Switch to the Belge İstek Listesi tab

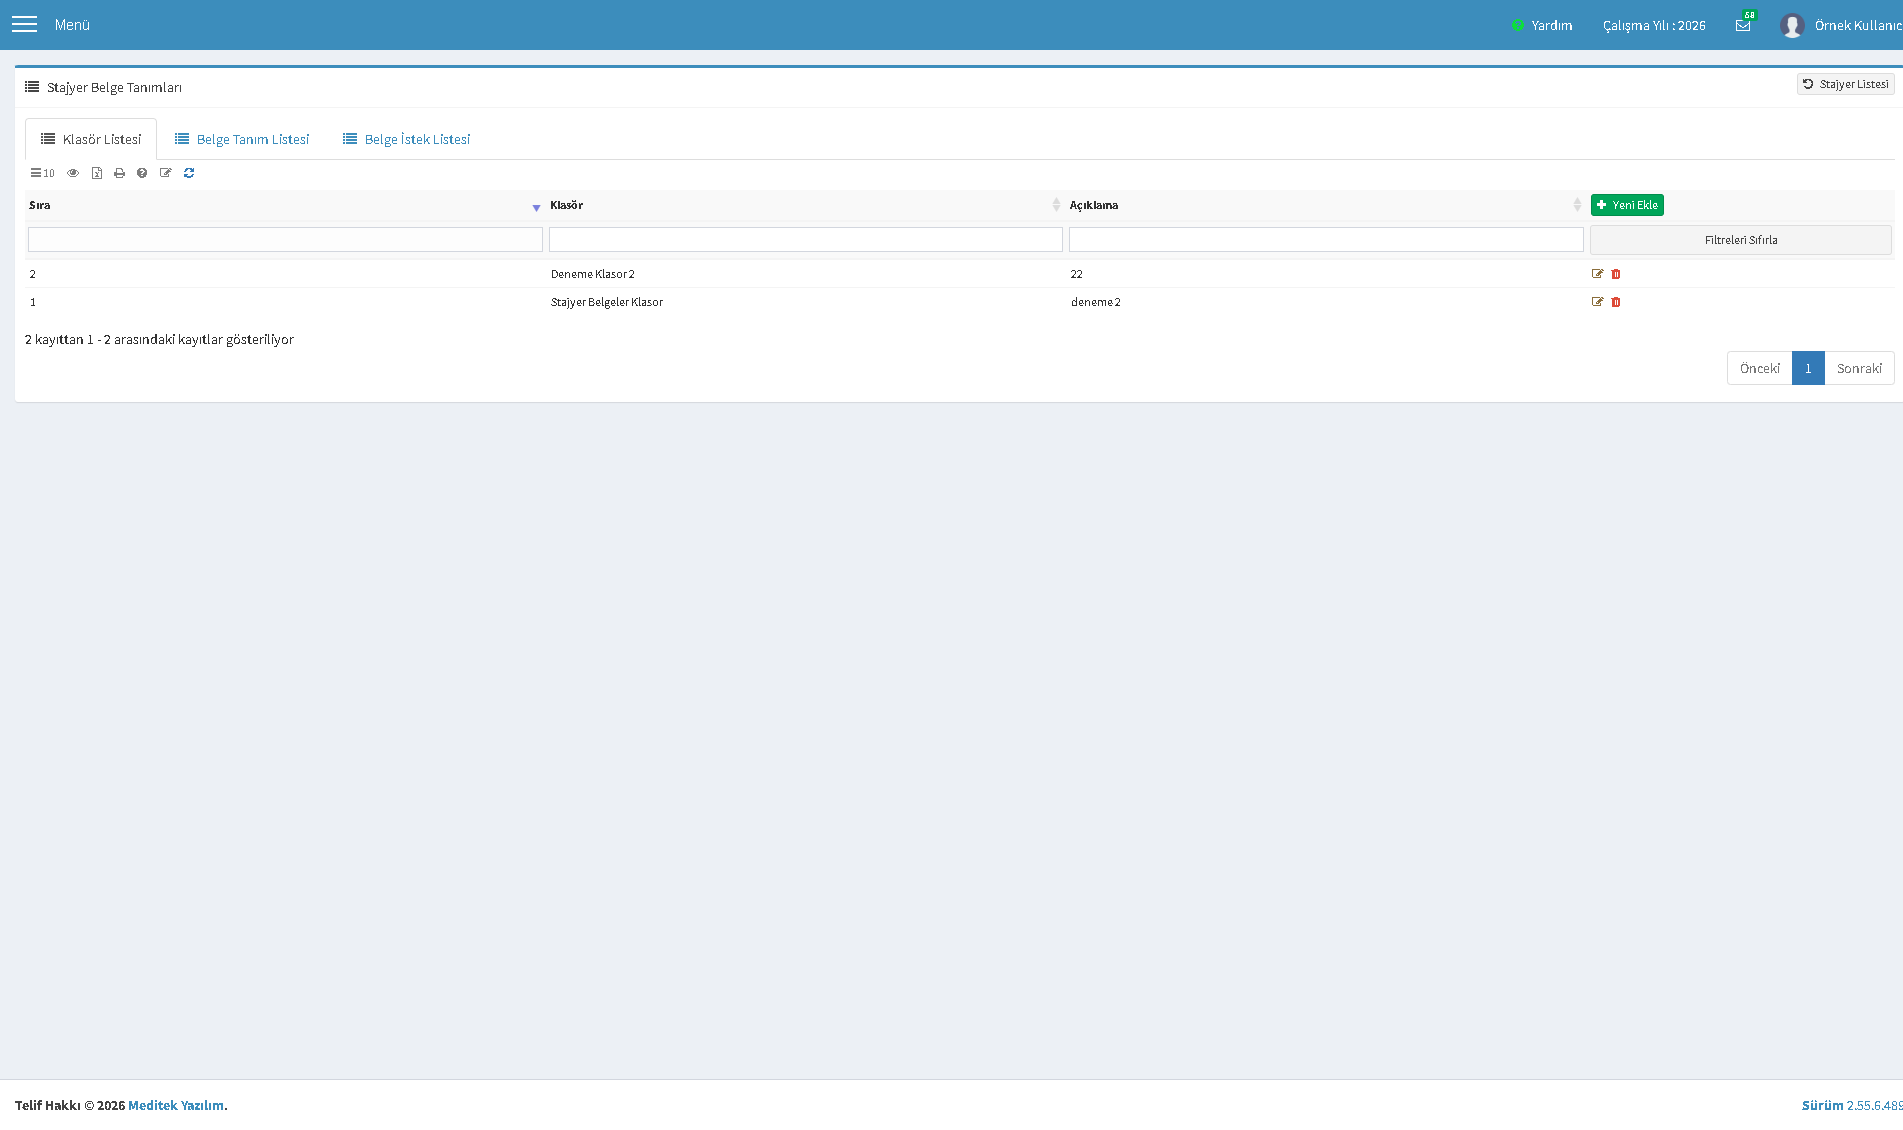click(406, 139)
